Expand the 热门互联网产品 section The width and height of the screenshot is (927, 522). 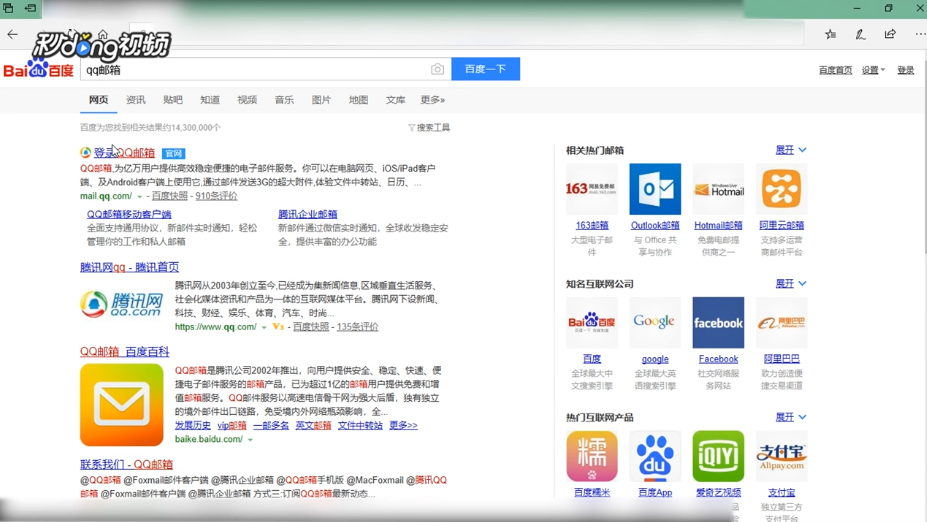tap(790, 417)
